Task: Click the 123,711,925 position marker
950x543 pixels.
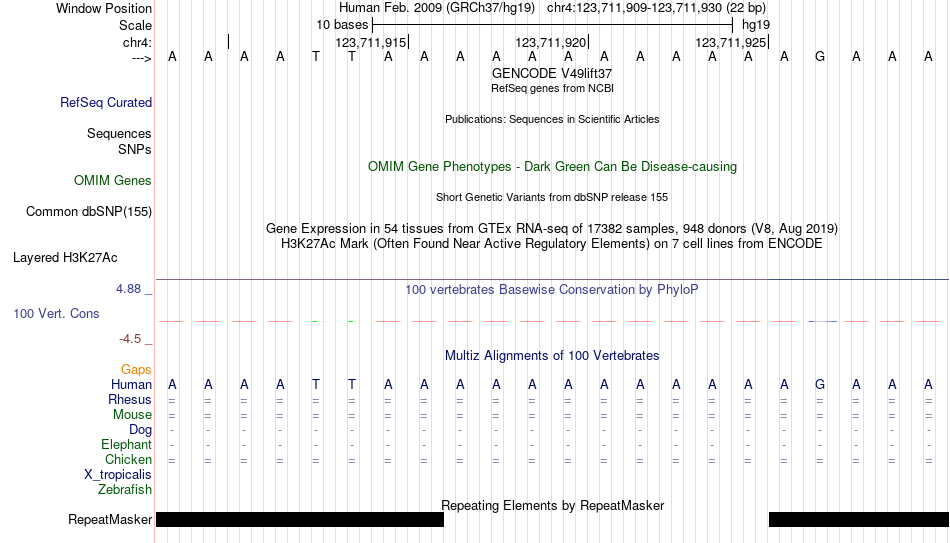Action: (x=731, y=43)
